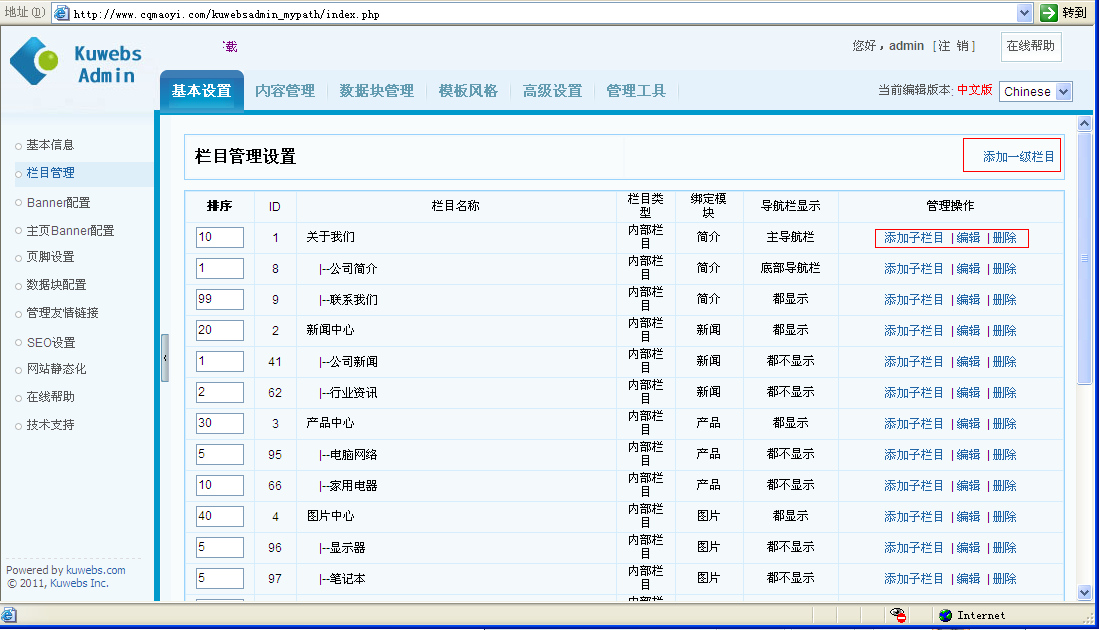Switch to the 内容管理 tab
Screen dimensions: 1099x630
tap(285, 91)
